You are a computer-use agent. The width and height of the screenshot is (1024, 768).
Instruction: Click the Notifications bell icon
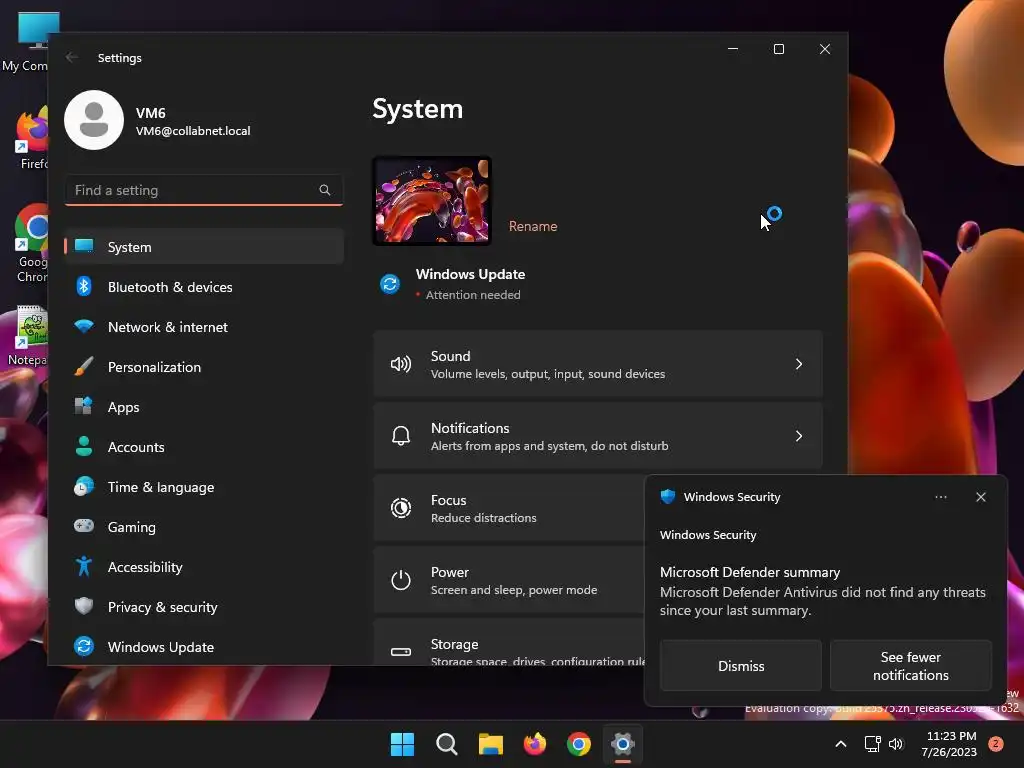point(400,436)
